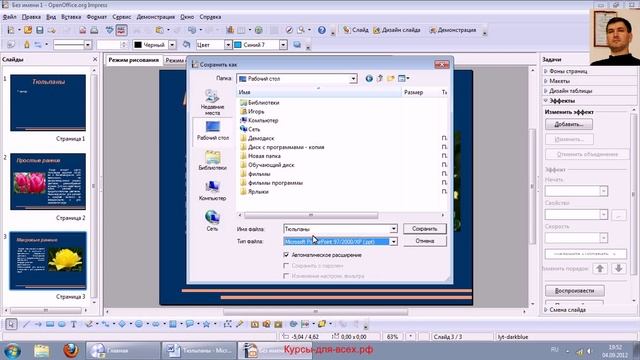Screen dimensions: 640x360
Task: Open the fill type Цвет dropdown
Action: pyautogui.click(x=228, y=45)
